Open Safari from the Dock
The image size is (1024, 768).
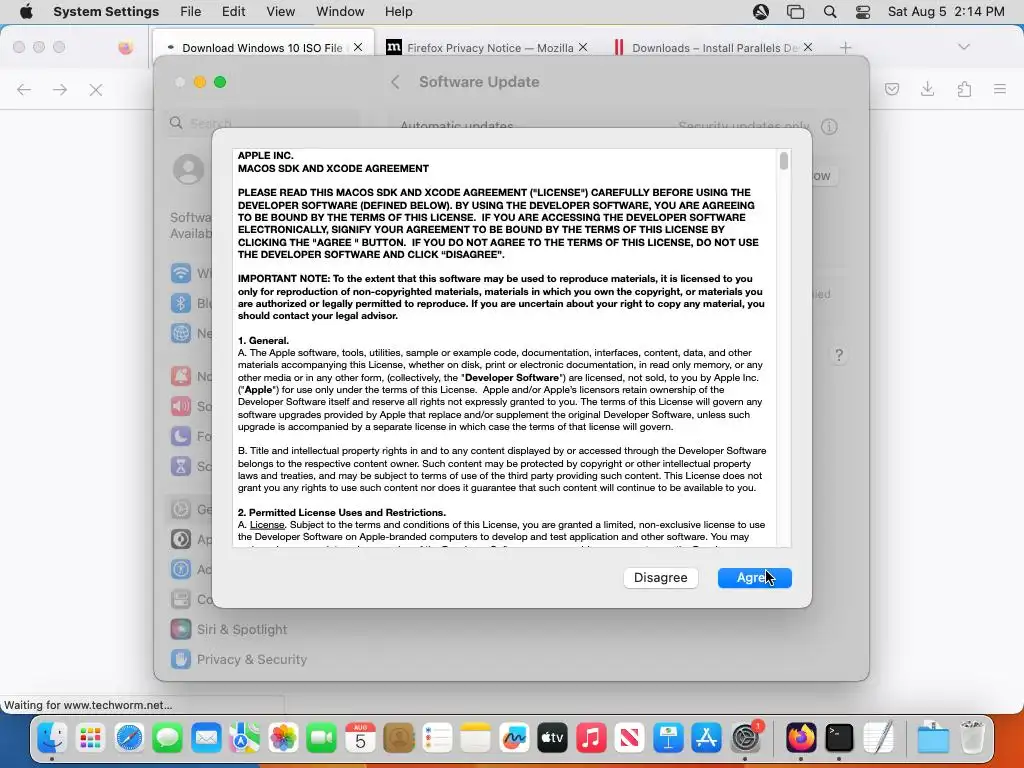129,738
